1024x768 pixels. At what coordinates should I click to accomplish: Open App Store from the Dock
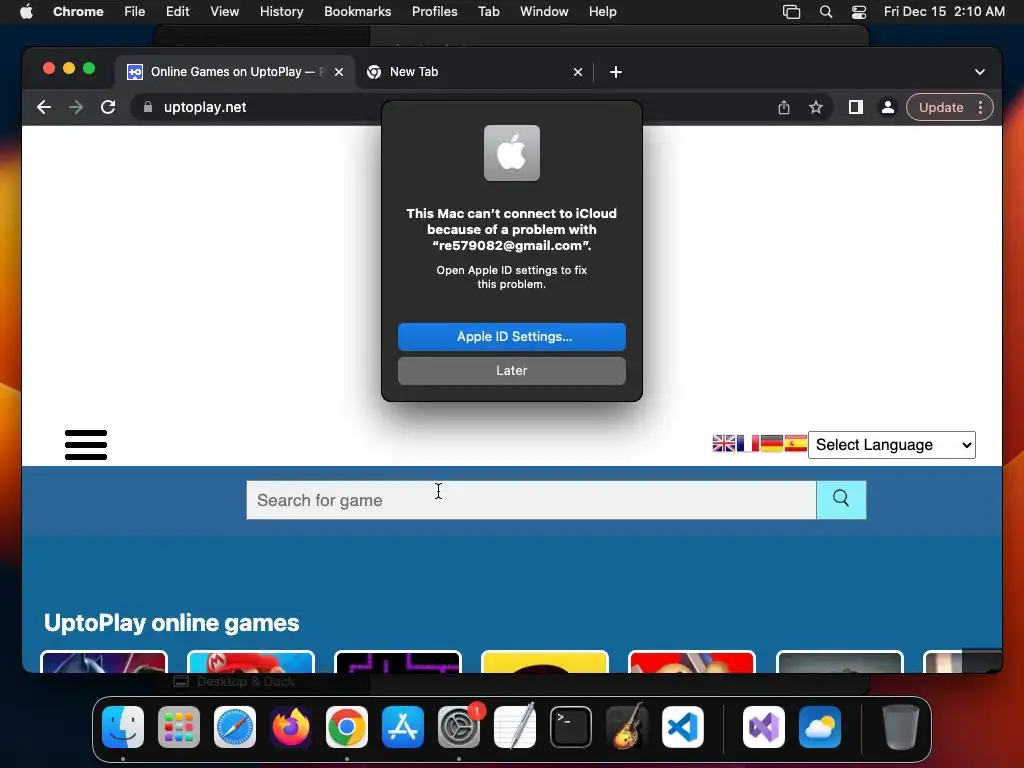(402, 727)
